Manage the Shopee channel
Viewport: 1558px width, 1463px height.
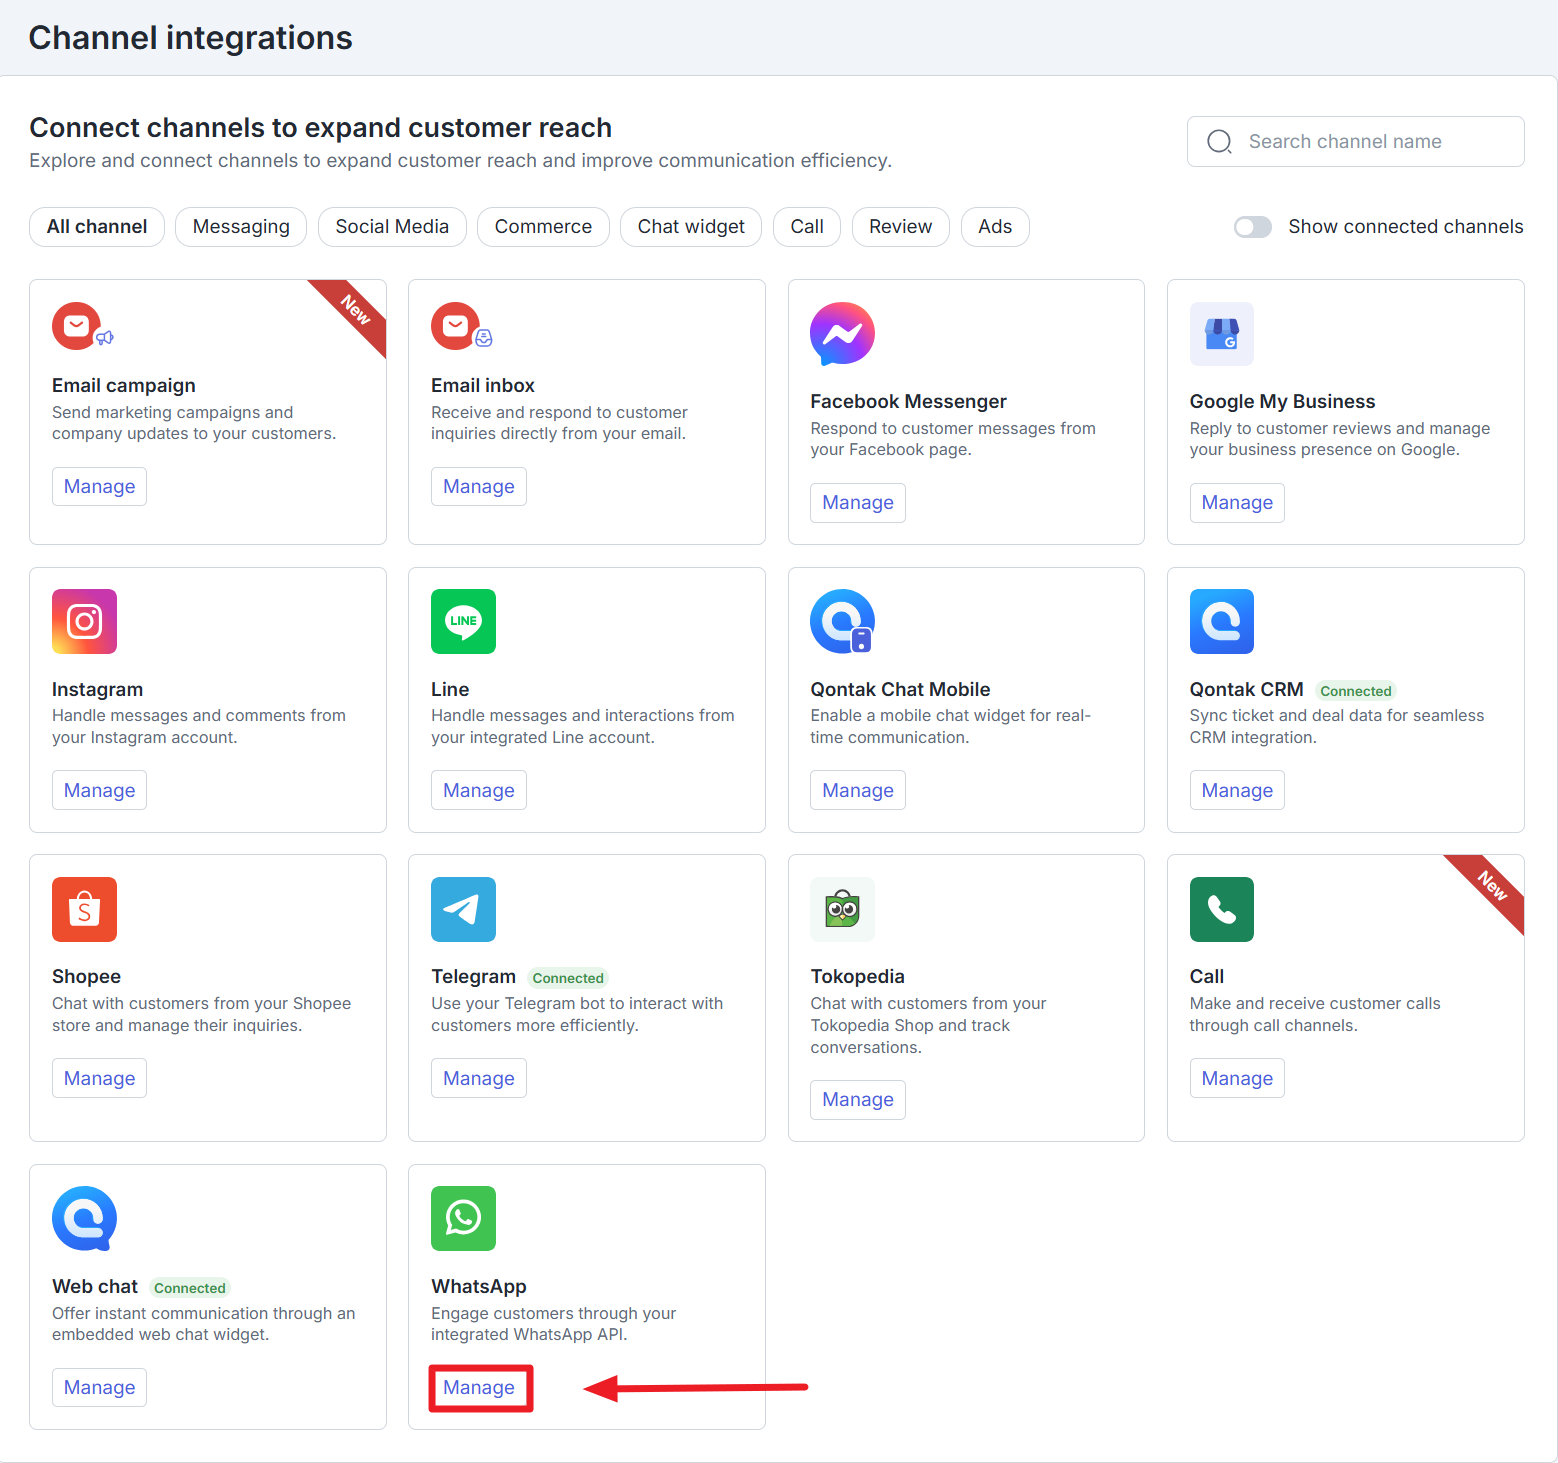[x=99, y=1078]
